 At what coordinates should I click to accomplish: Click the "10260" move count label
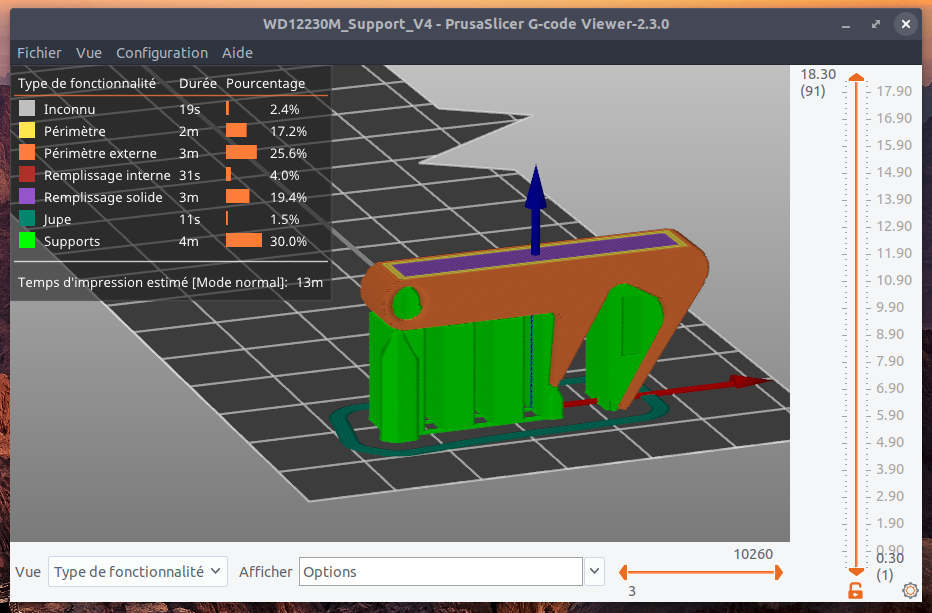[753, 554]
